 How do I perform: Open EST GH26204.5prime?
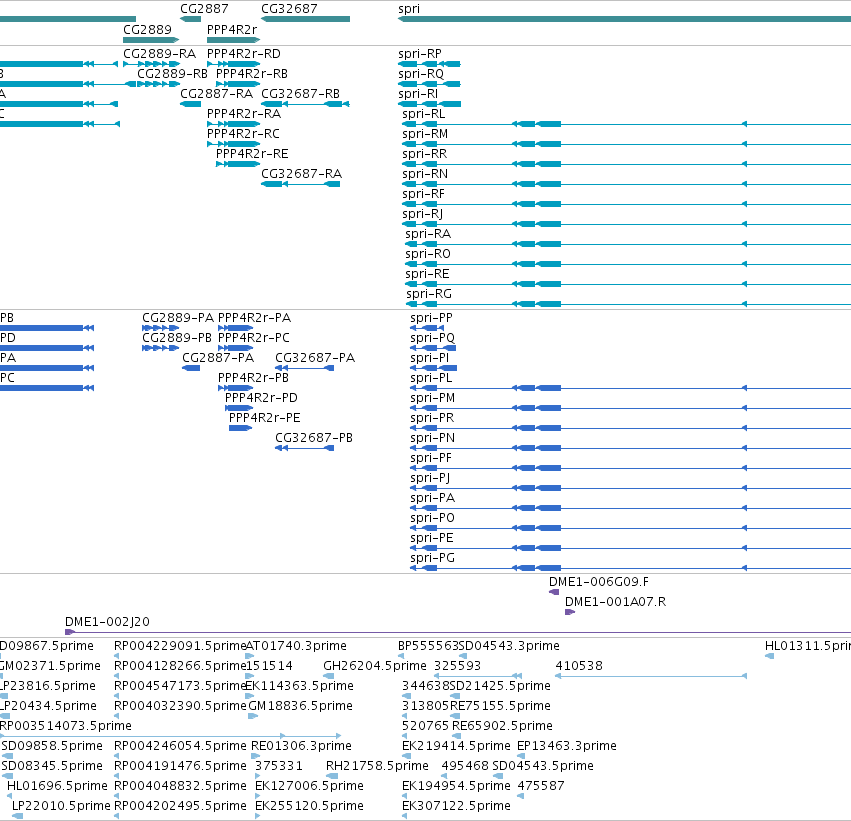coord(374,666)
